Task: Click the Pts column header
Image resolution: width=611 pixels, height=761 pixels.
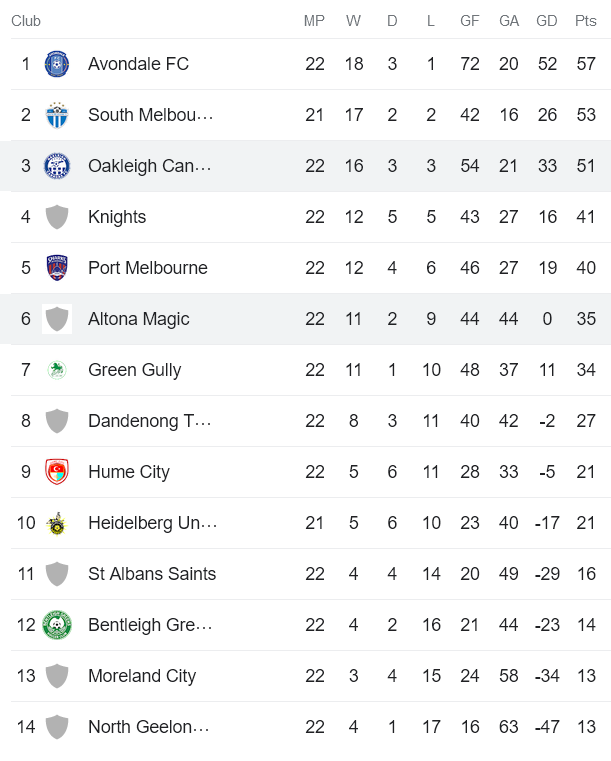Action: (x=586, y=21)
